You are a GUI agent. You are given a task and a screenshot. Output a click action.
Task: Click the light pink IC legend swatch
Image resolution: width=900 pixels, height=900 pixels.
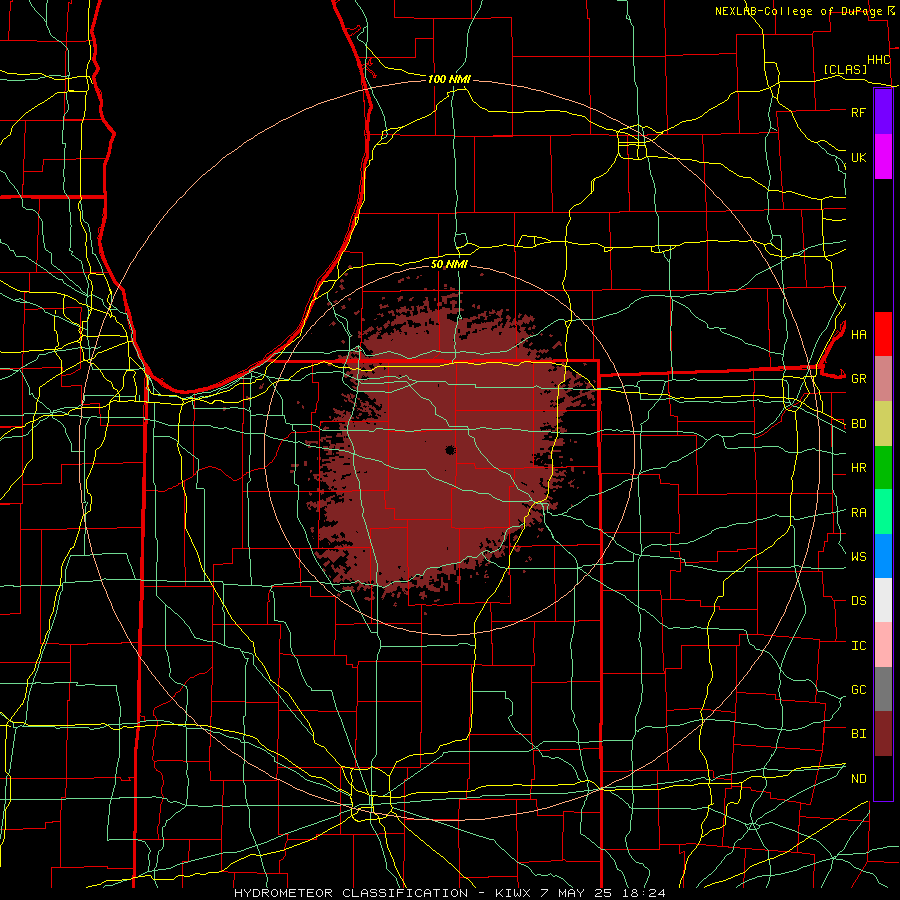[883, 645]
